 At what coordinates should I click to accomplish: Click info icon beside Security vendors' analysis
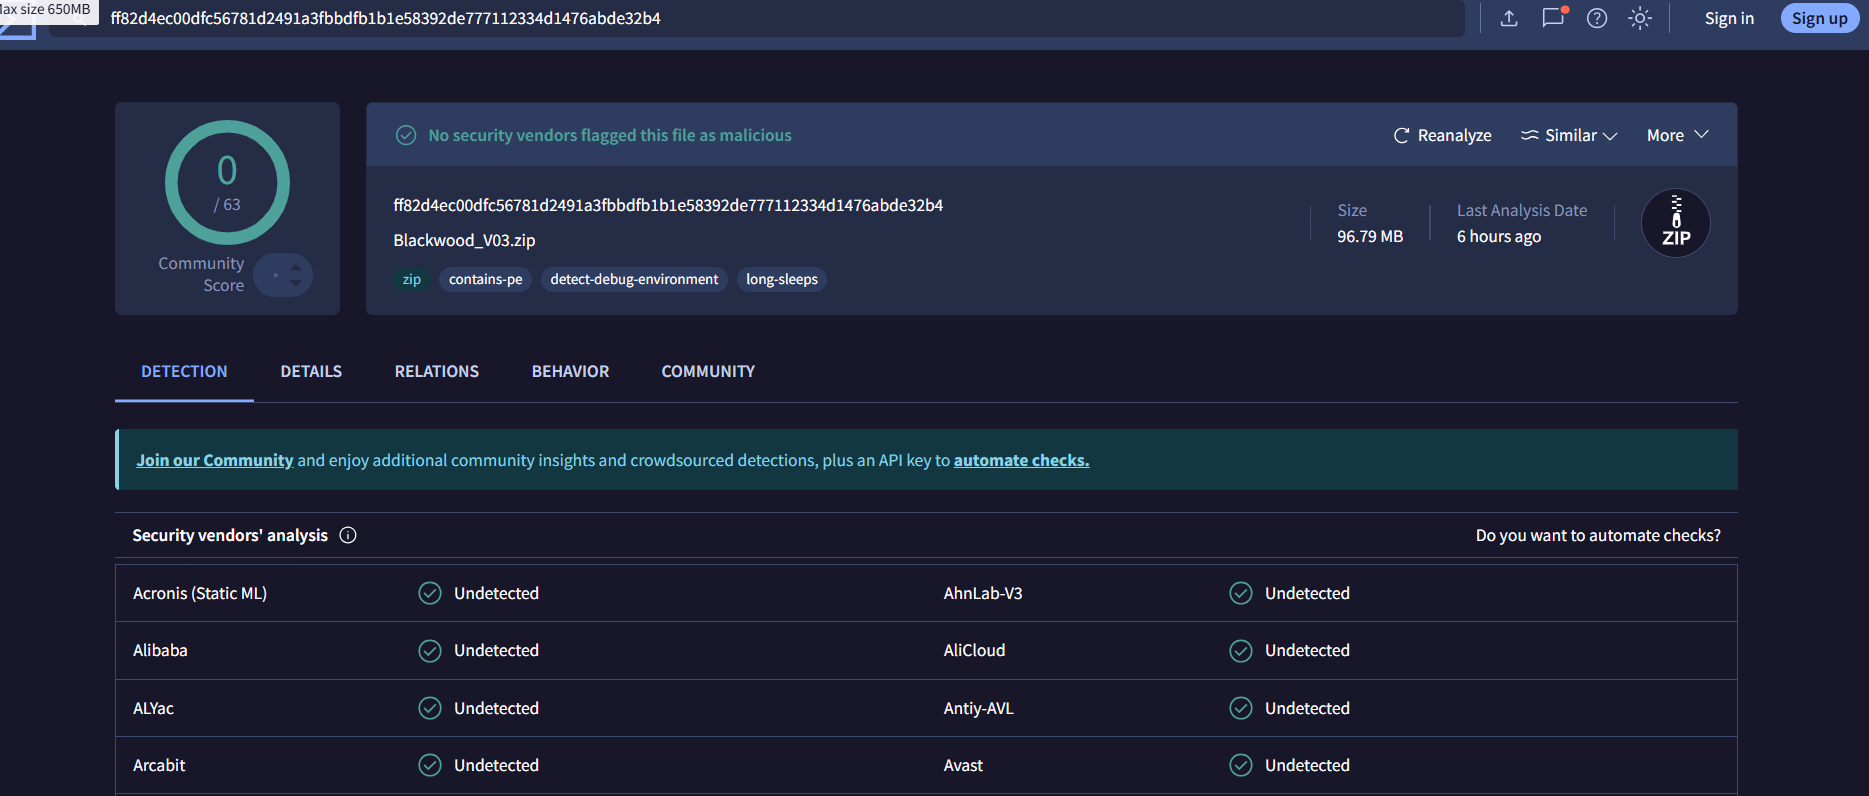348,535
